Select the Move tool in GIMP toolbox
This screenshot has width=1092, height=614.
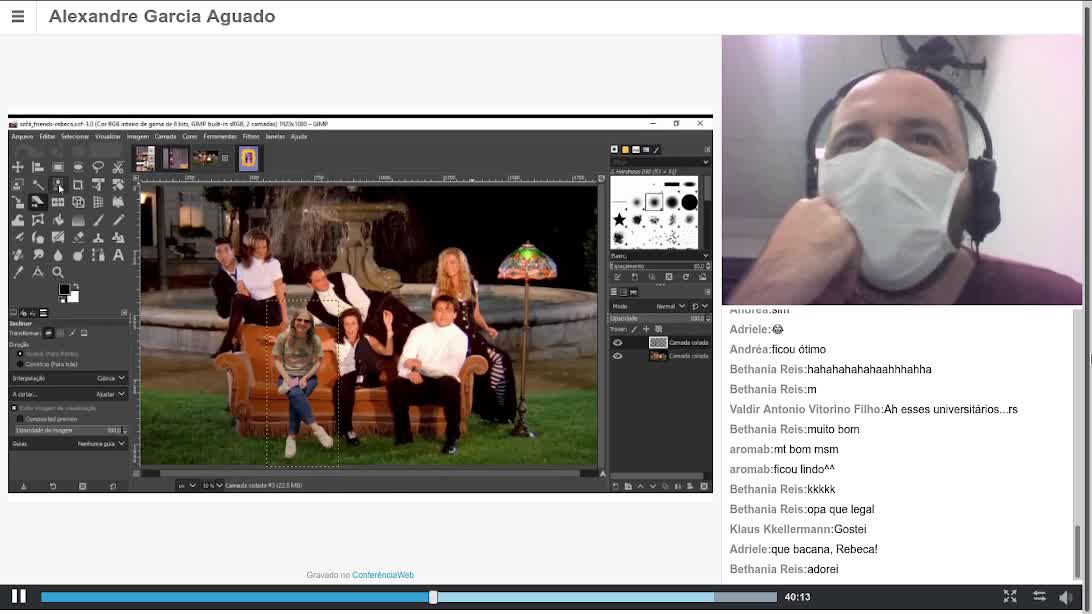point(17,167)
